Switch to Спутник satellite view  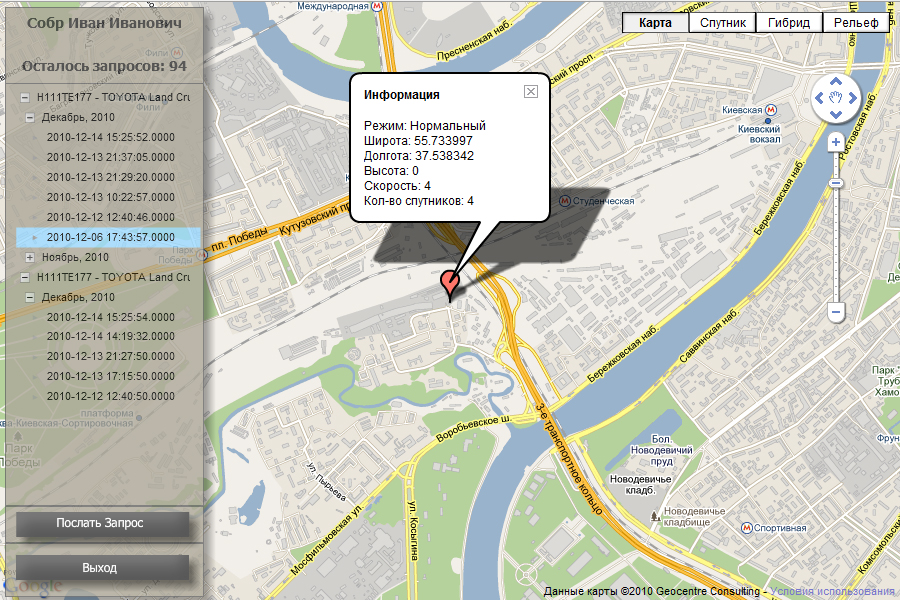(723, 23)
